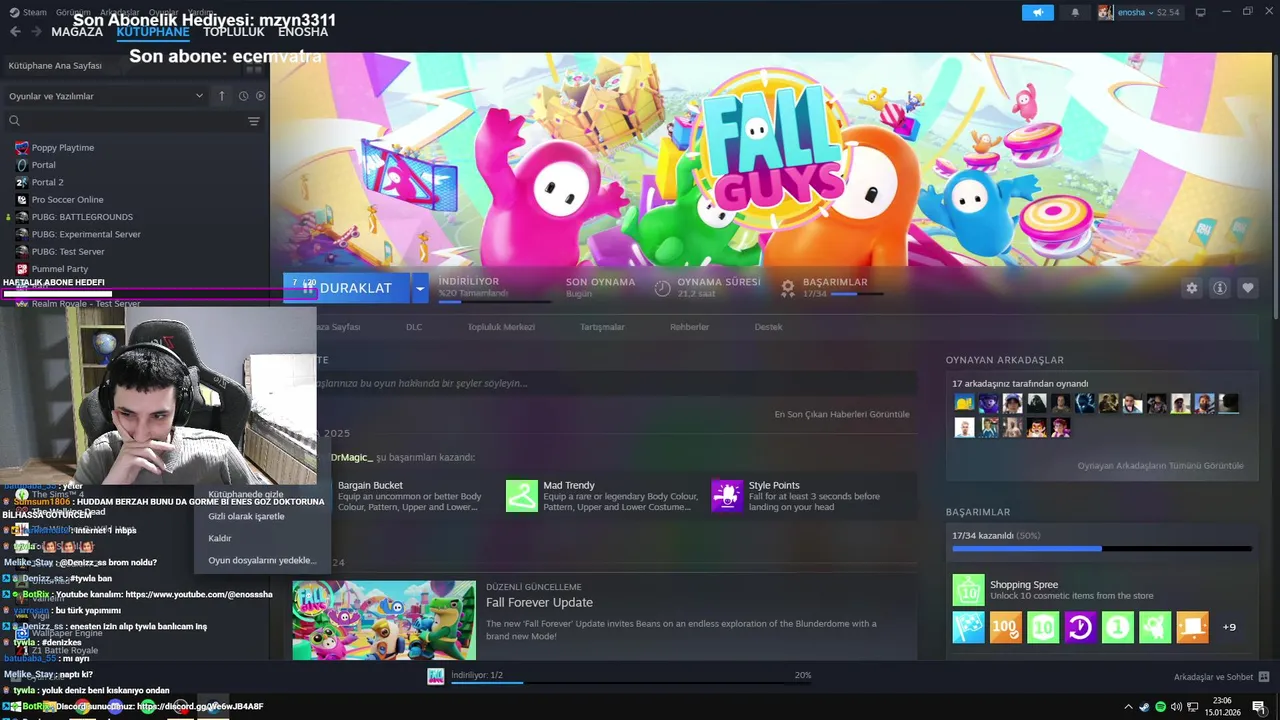This screenshot has width=1280, height=720.
Task: Open the Topluluk Merkezi tab
Action: click(501, 327)
